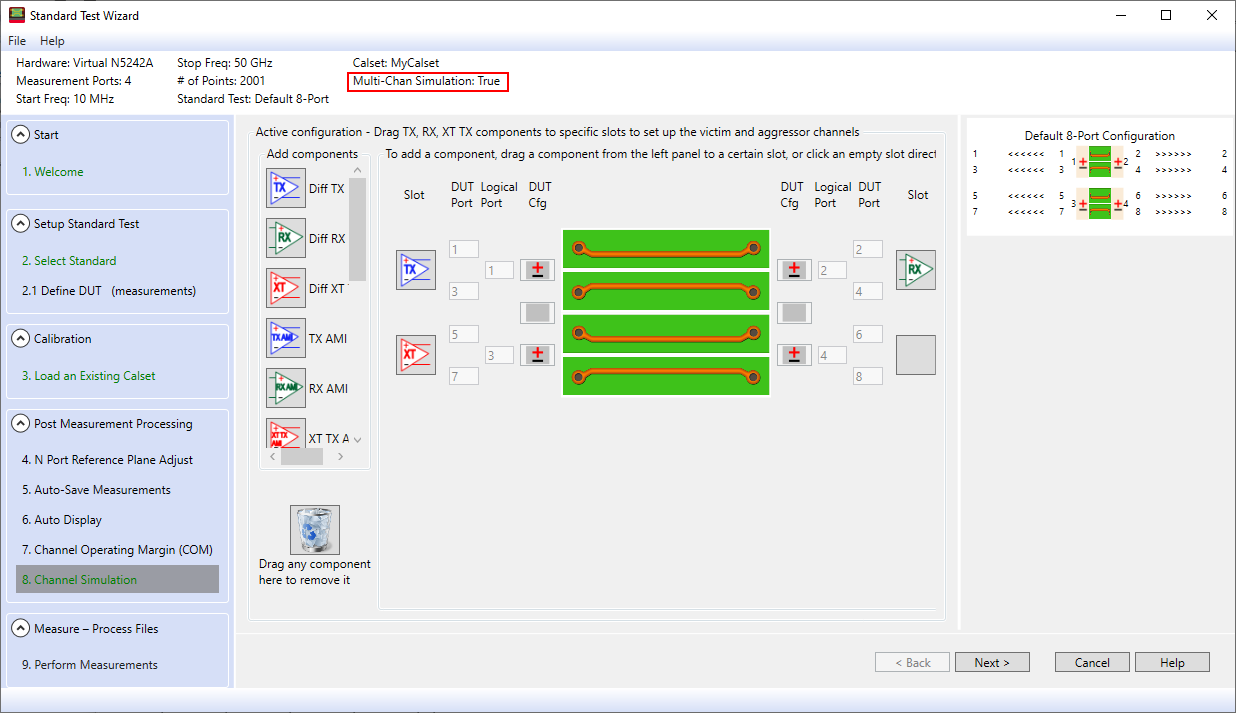This screenshot has height=713, width=1236.
Task: Collapse the Measure – Process Files section
Action: pyautogui.click(x=20, y=629)
